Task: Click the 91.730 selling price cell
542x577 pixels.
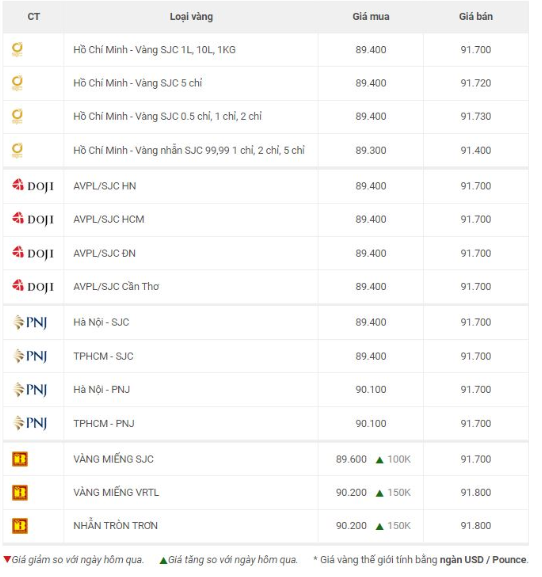Action: click(476, 116)
